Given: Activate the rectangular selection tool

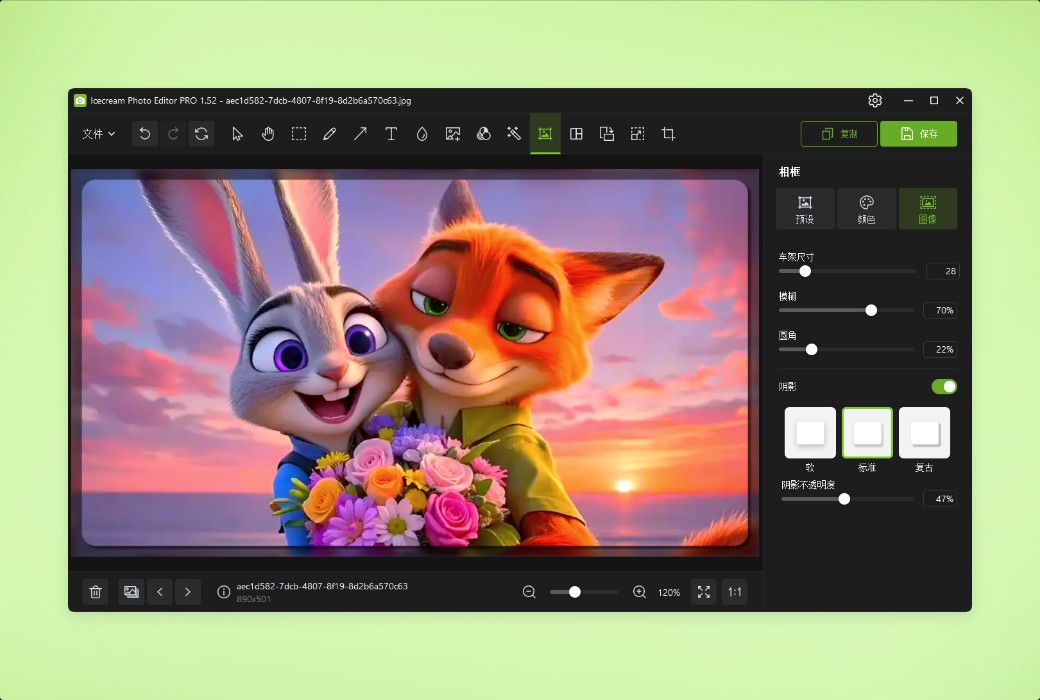Looking at the screenshot, I should (x=299, y=133).
